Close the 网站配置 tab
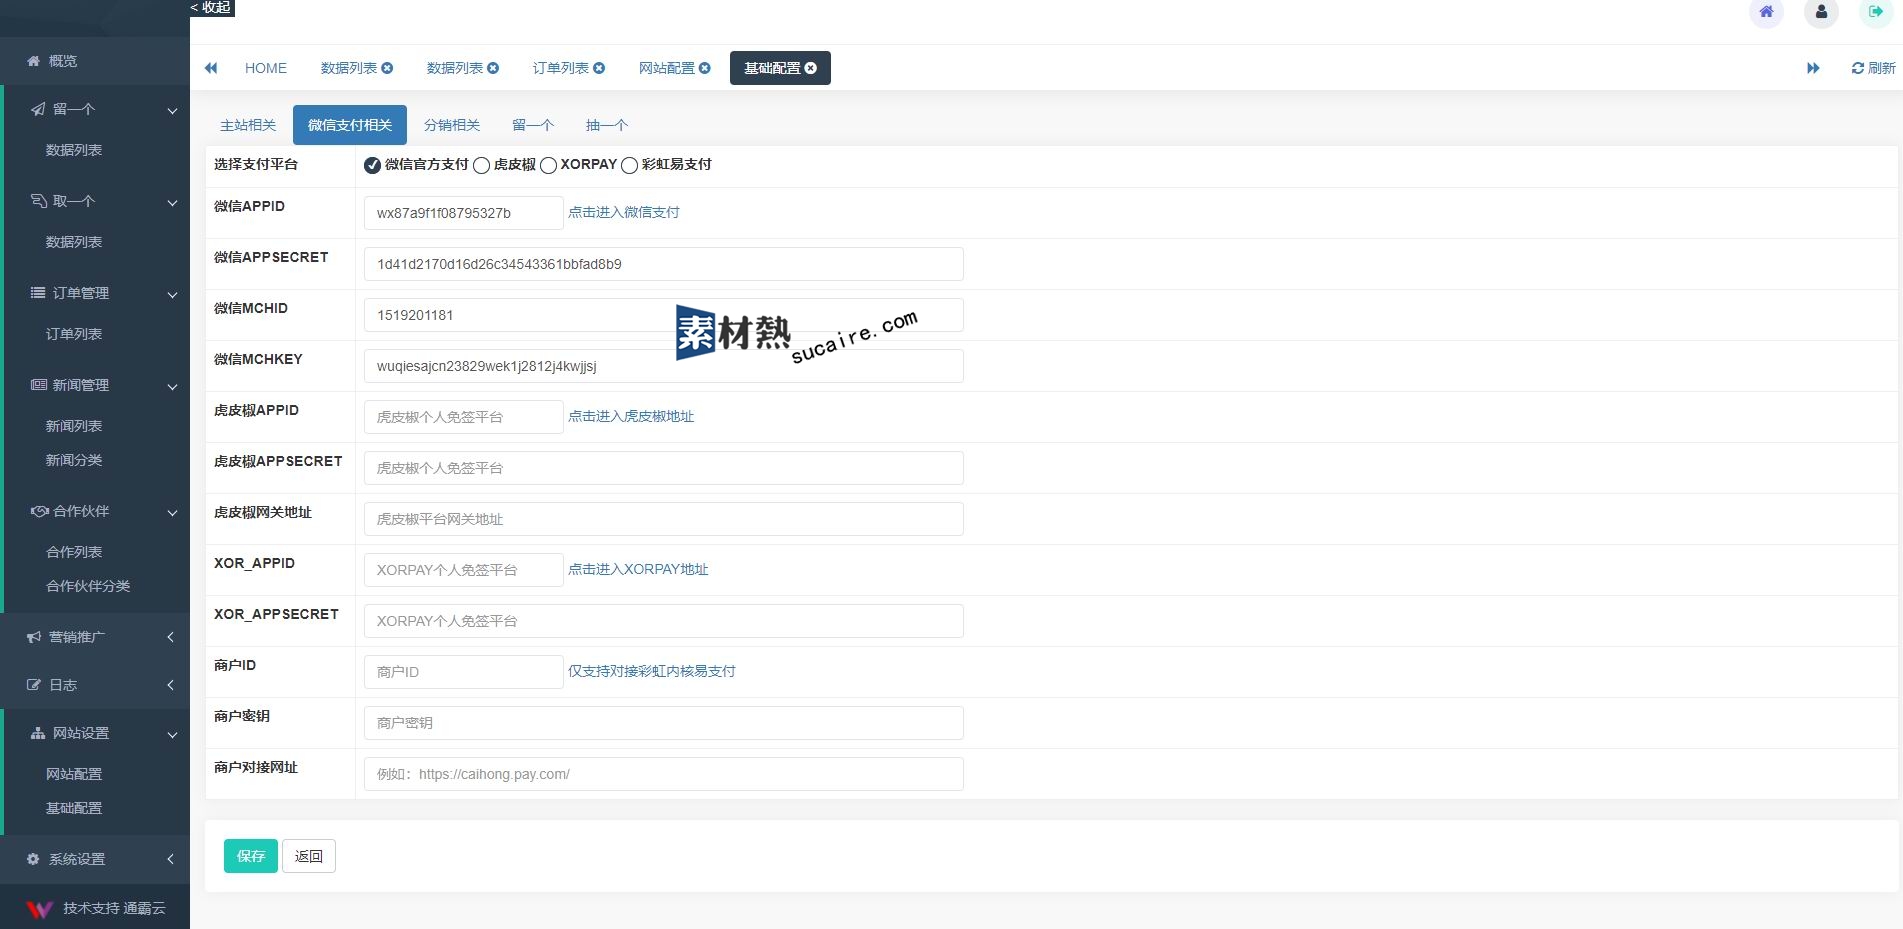The image size is (1903, 929). click(x=705, y=68)
